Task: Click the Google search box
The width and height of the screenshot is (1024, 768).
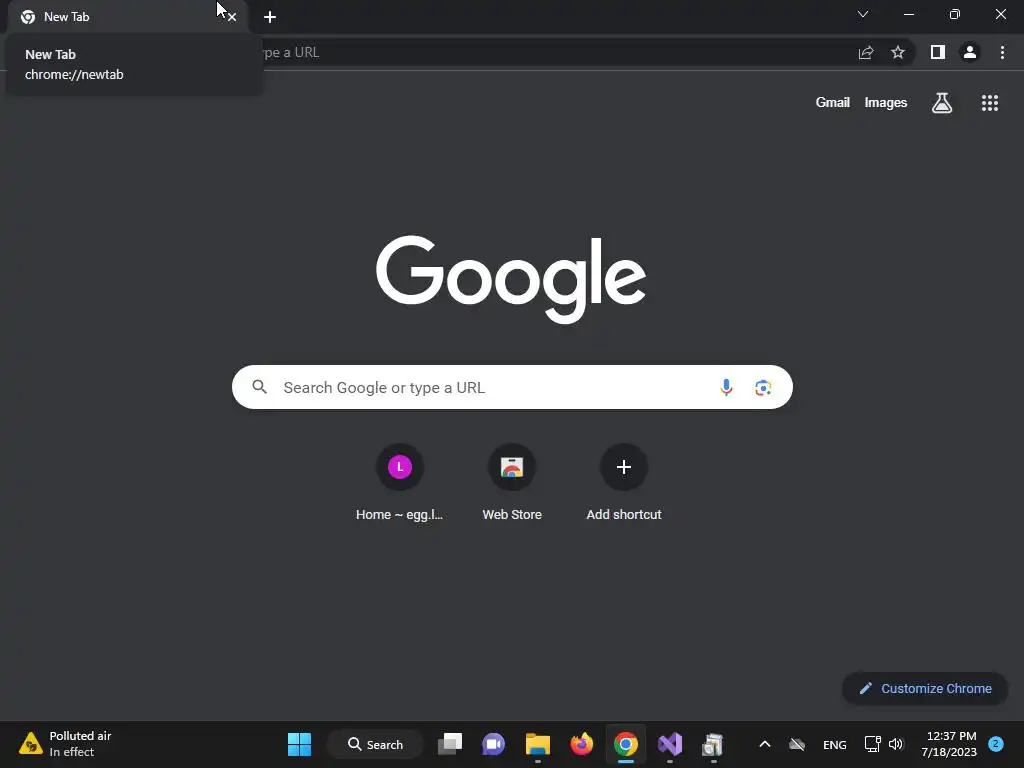Action: 512,387
